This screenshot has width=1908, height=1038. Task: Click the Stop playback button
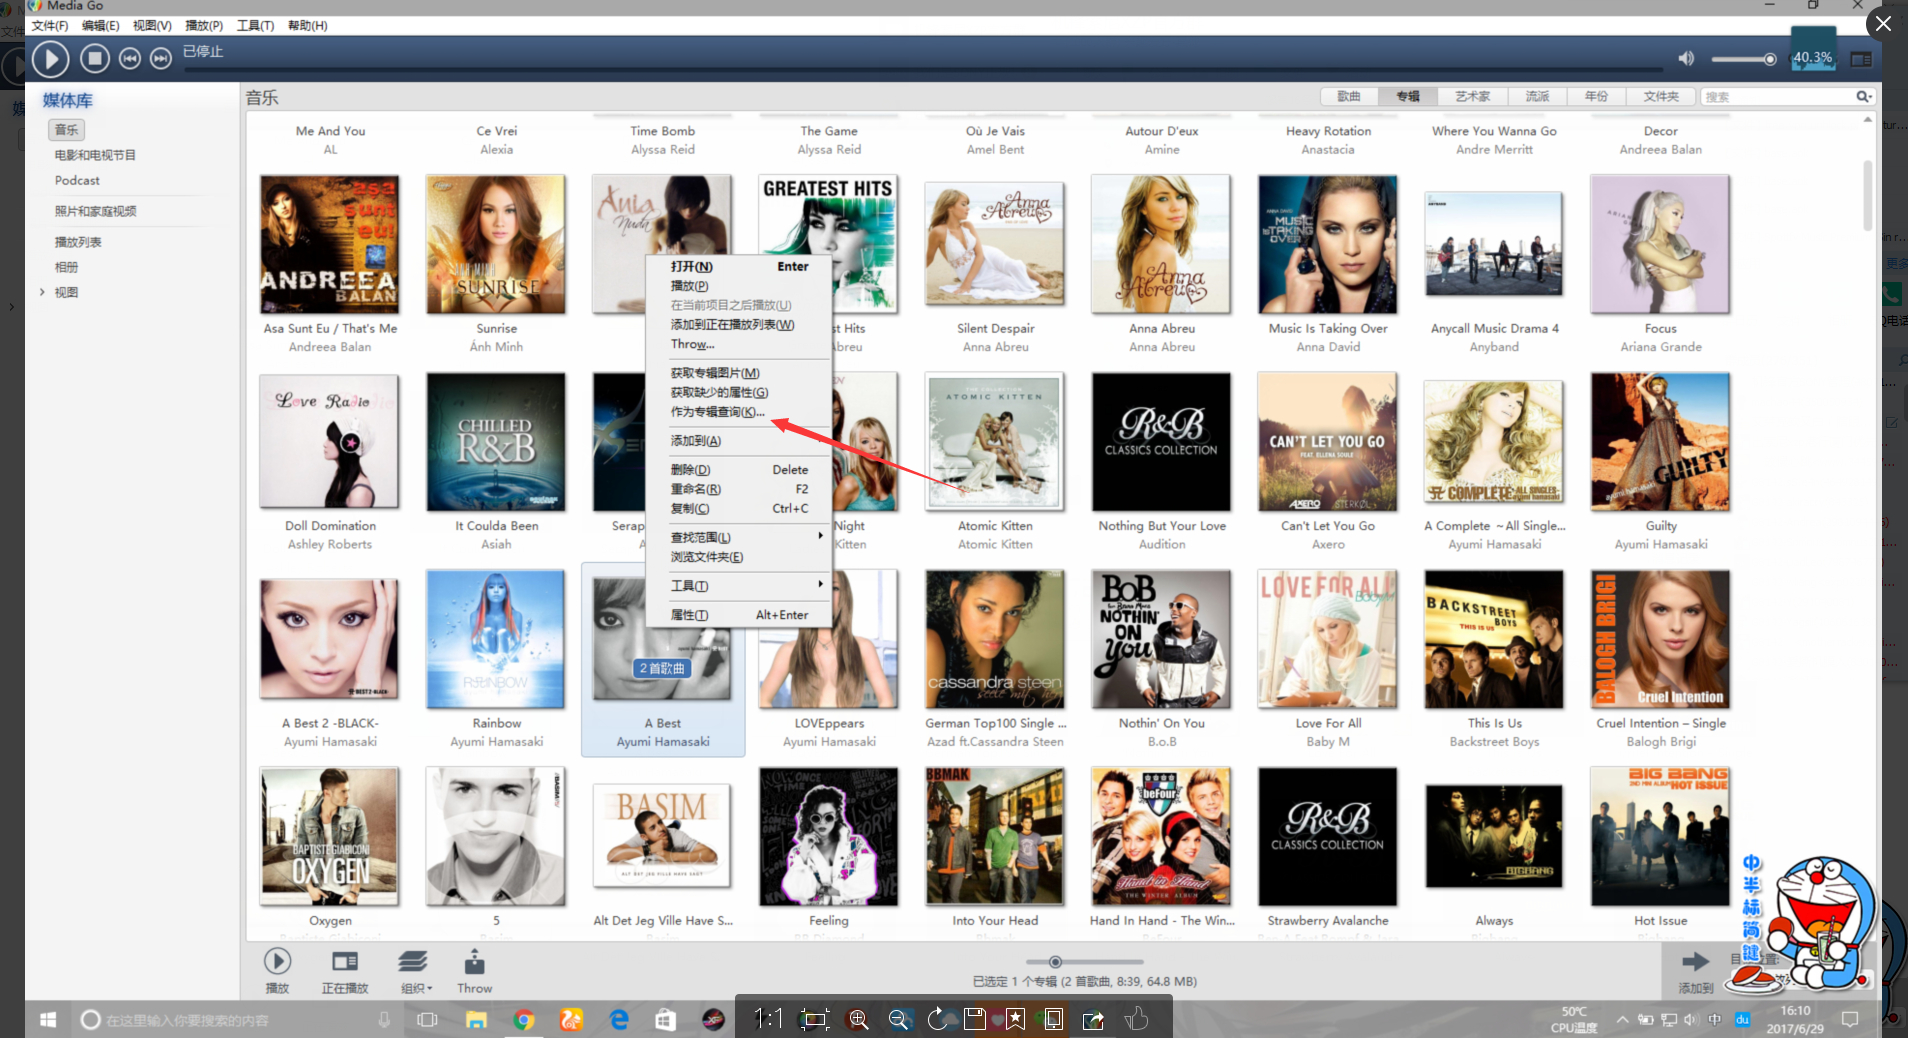[x=95, y=59]
